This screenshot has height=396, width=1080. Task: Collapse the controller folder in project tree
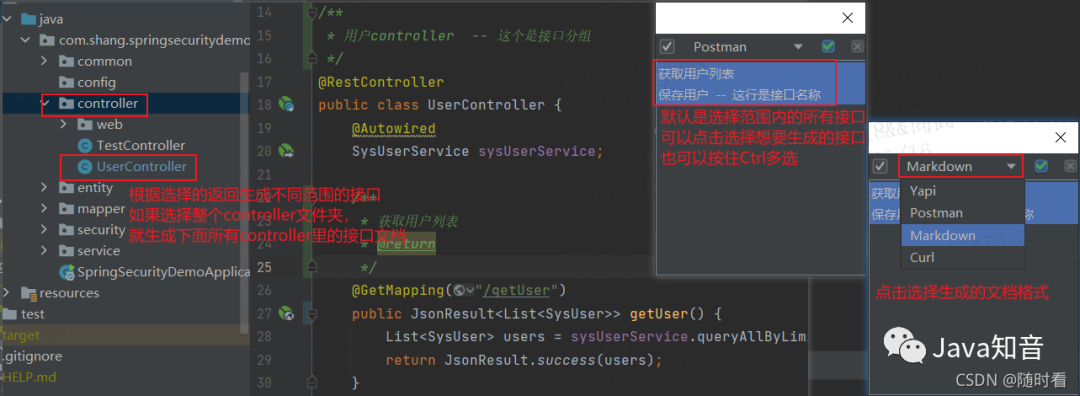(45, 104)
